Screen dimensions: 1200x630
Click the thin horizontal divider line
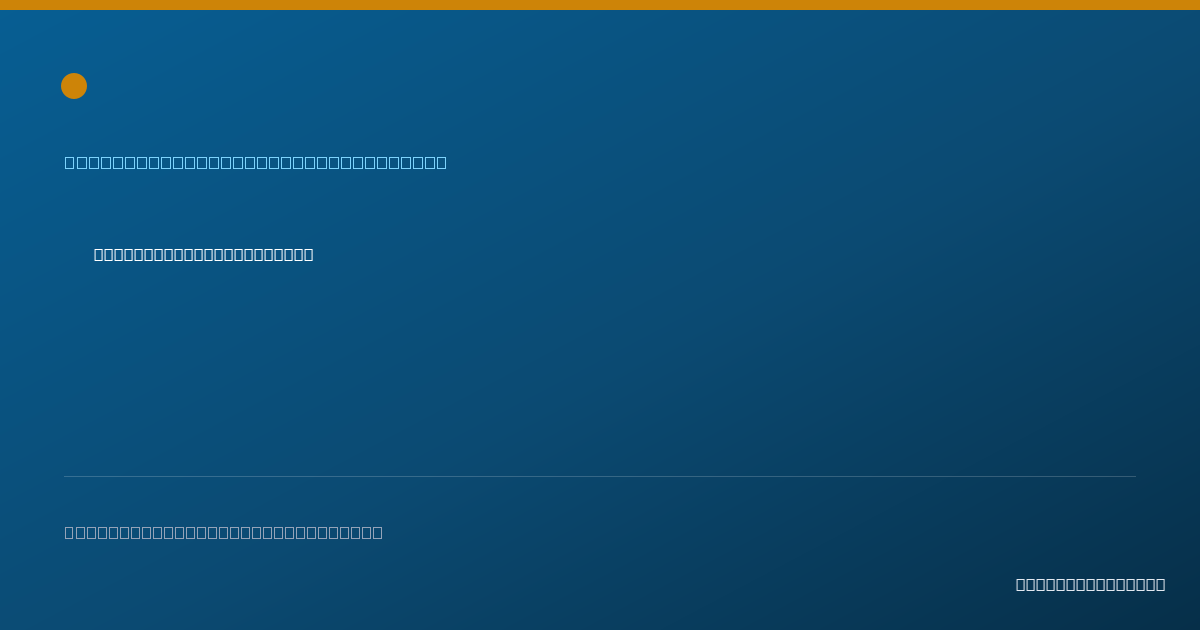click(600, 476)
